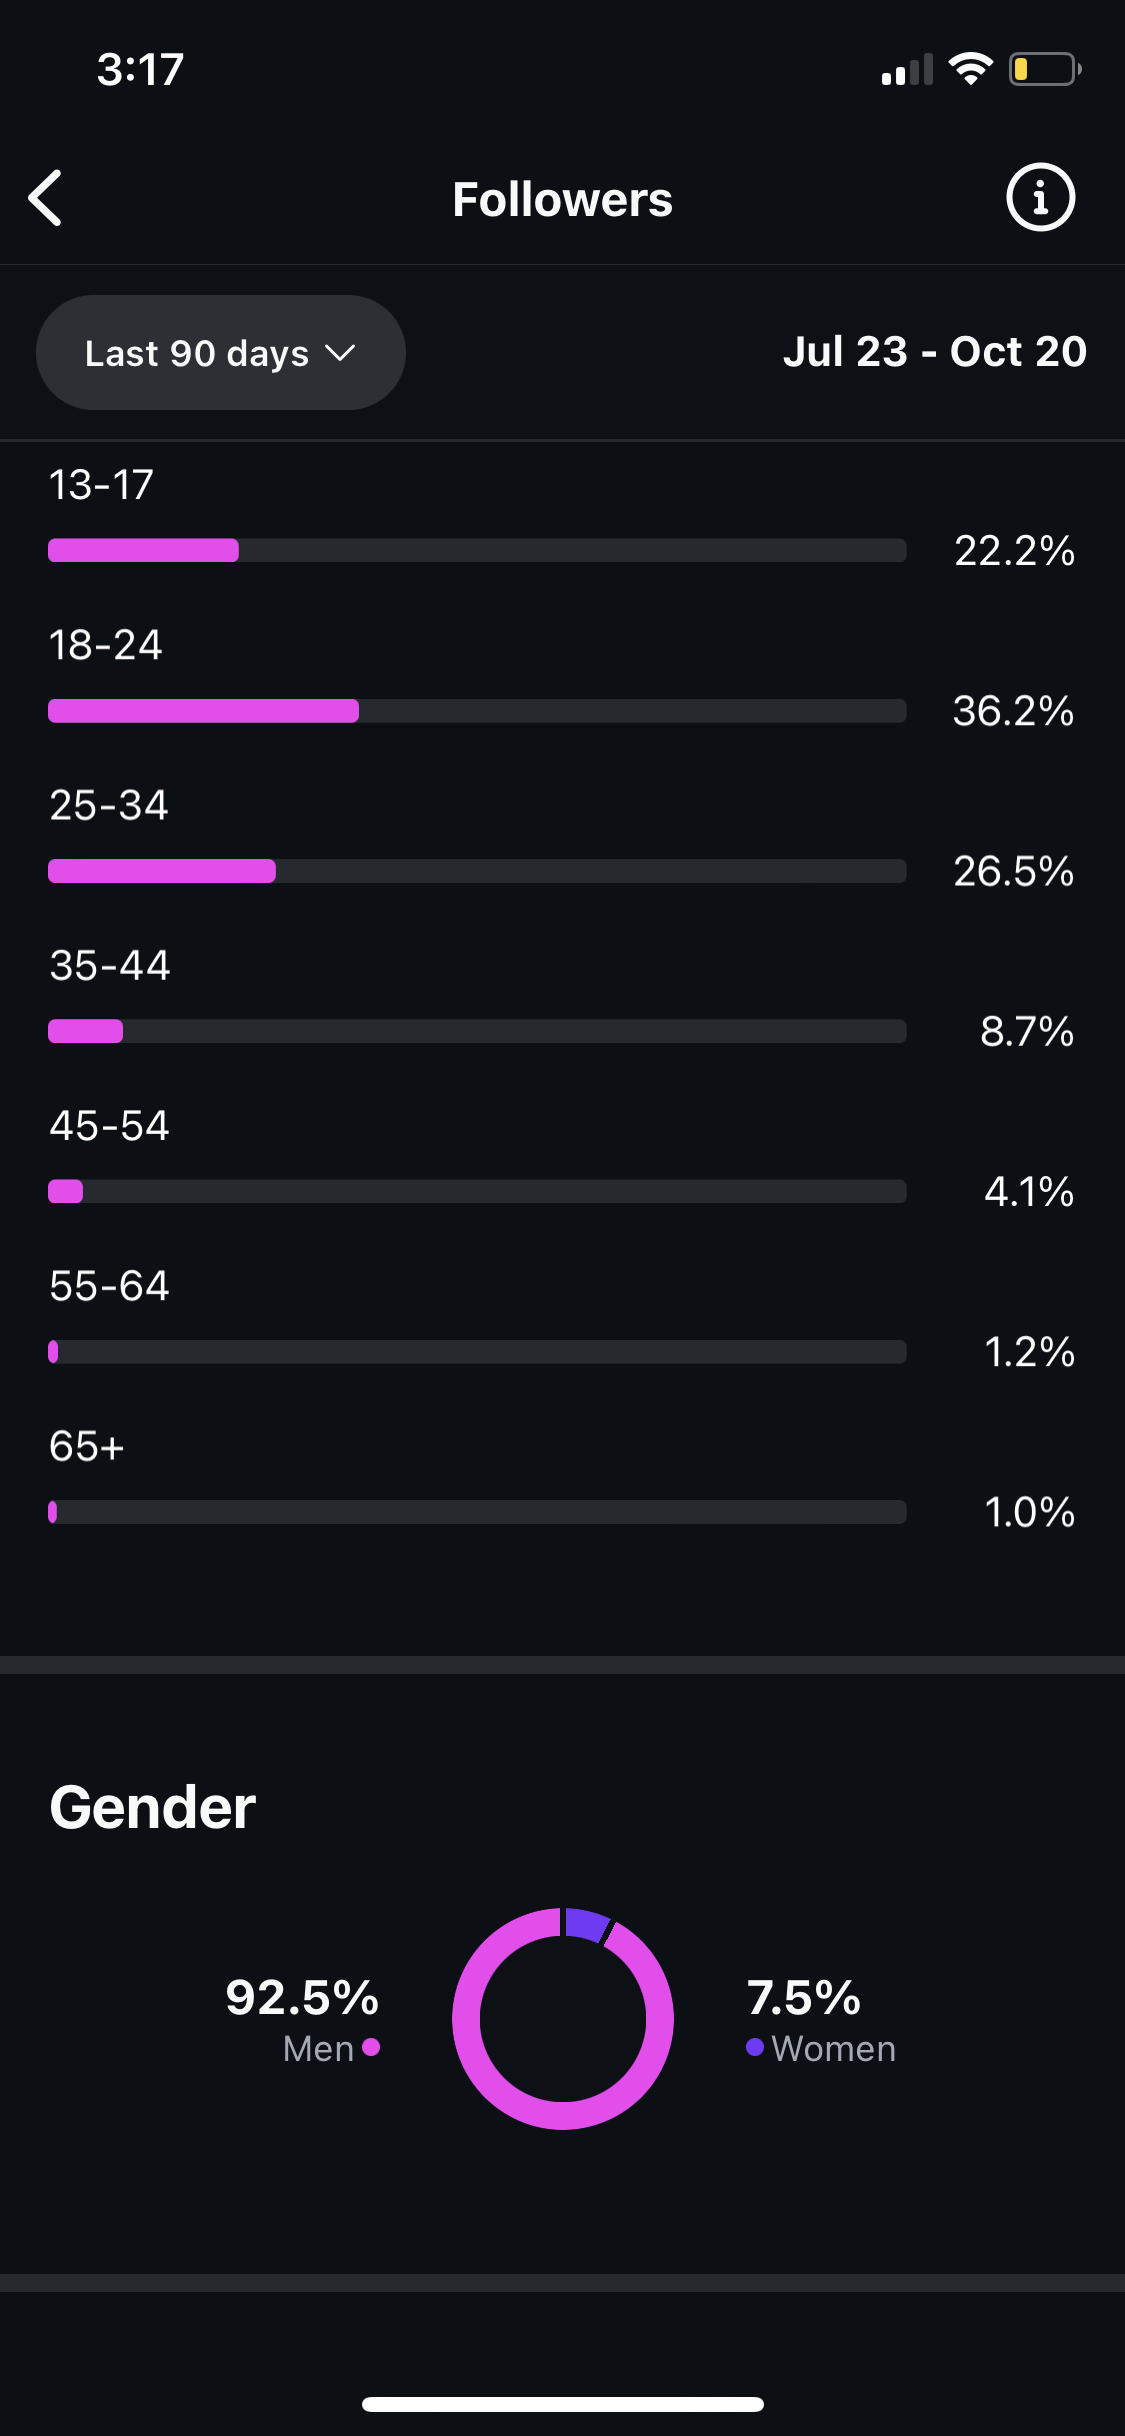The image size is (1125, 2436).
Task: Tap the Jul 23 - Oct 20 date range
Action: tap(934, 352)
